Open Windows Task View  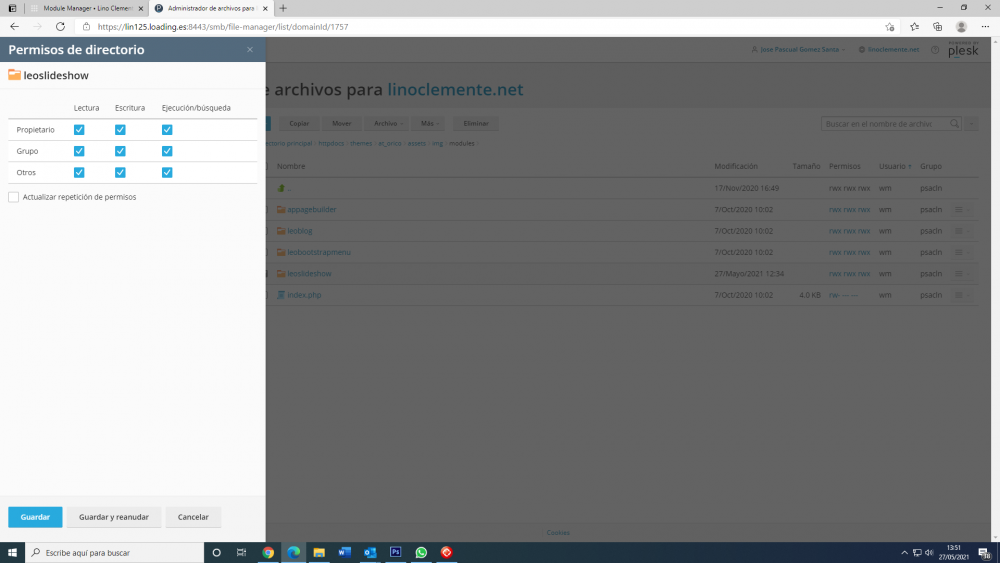pyautogui.click(x=241, y=552)
